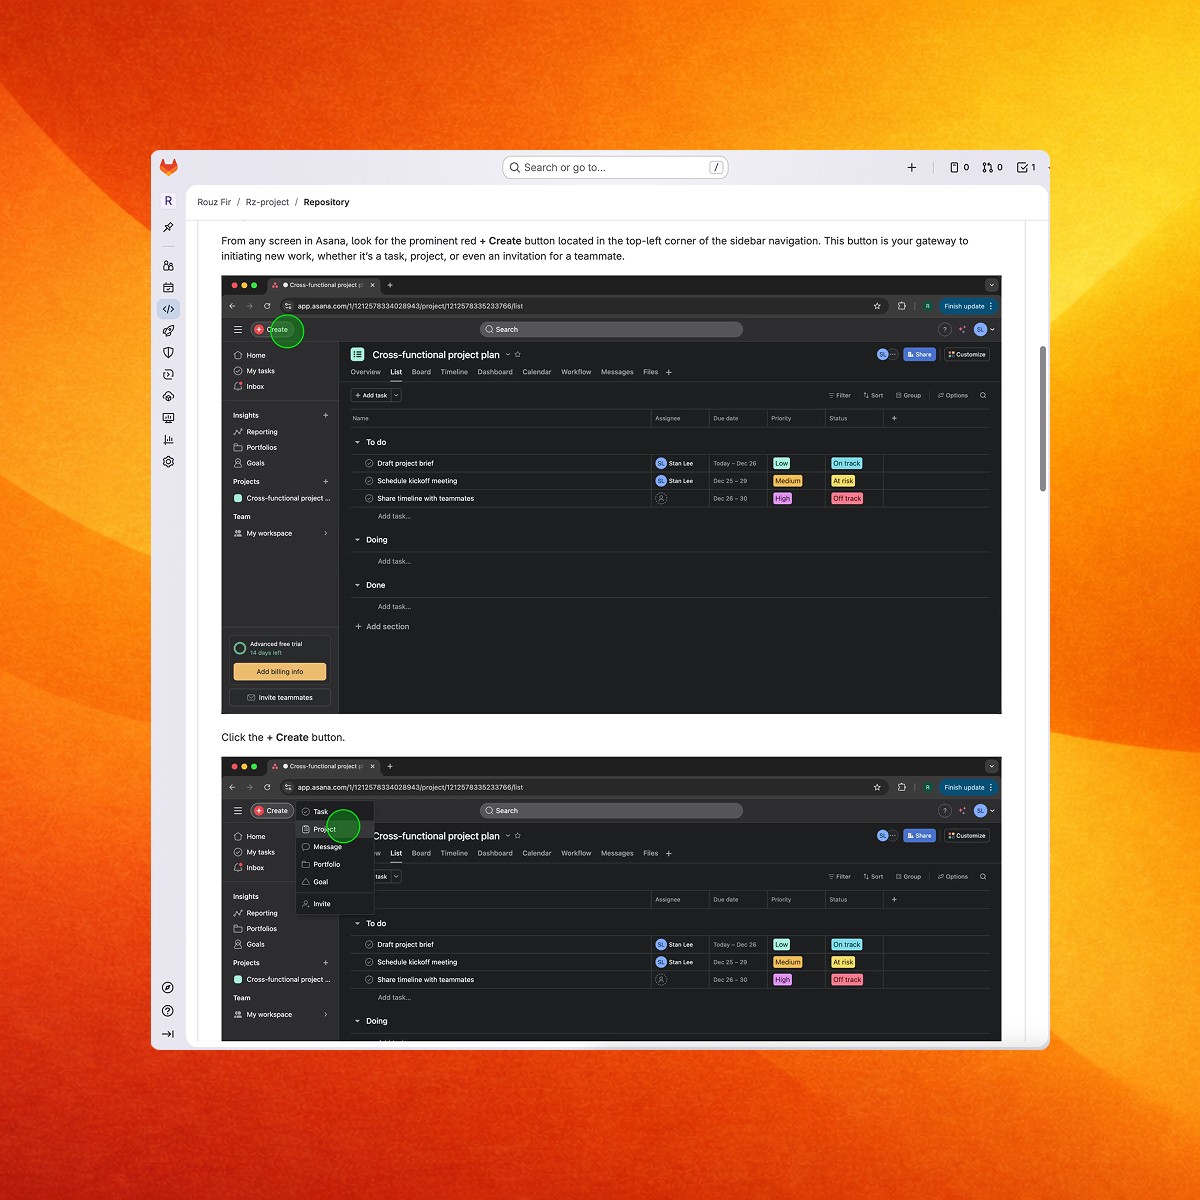Expand the GitLab sidebar with arrow icon

[168, 1034]
